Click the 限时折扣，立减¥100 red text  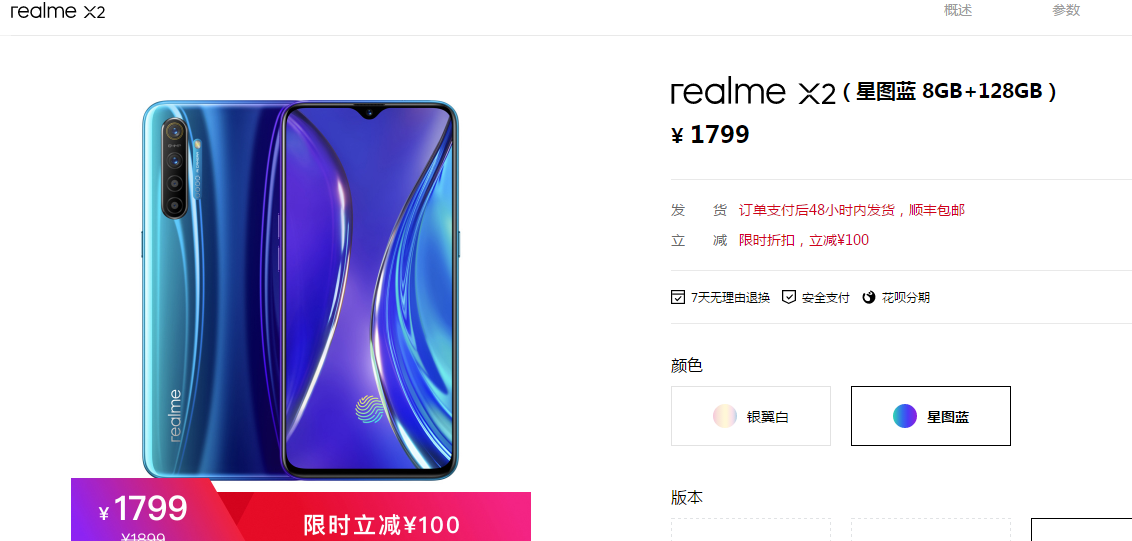pos(804,241)
